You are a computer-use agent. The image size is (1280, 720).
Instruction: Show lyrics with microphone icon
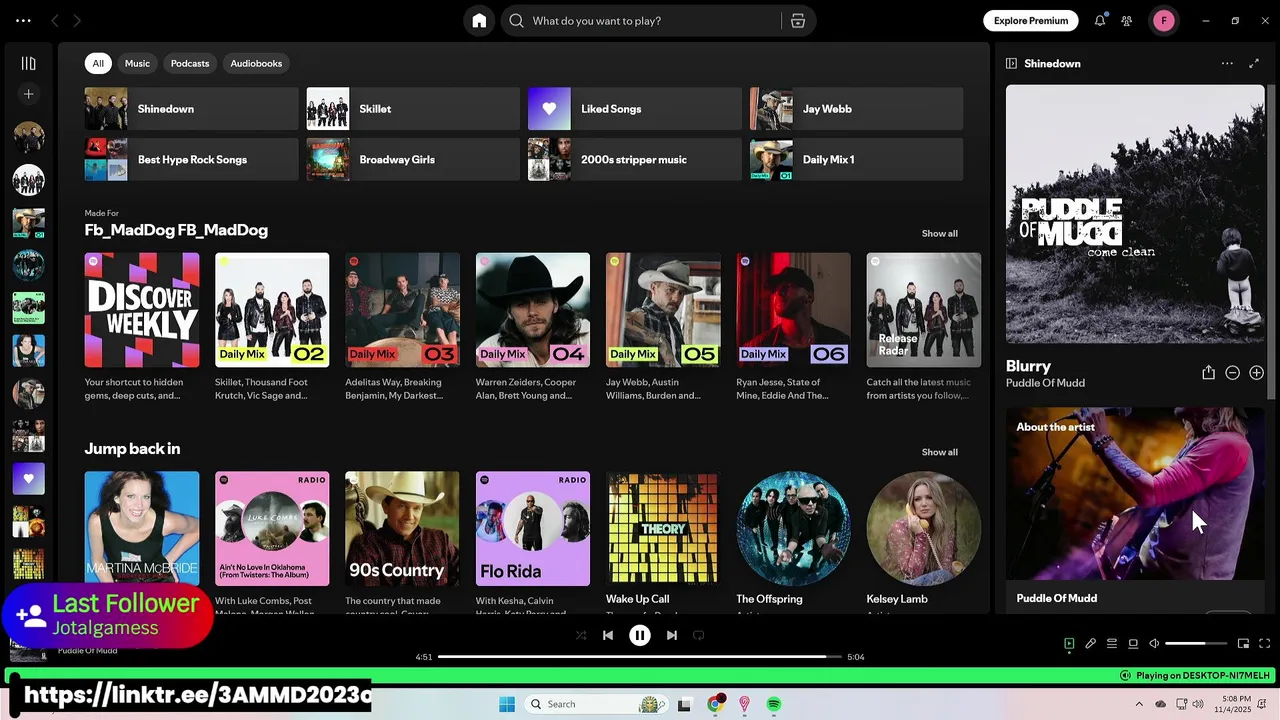pyautogui.click(x=1091, y=644)
